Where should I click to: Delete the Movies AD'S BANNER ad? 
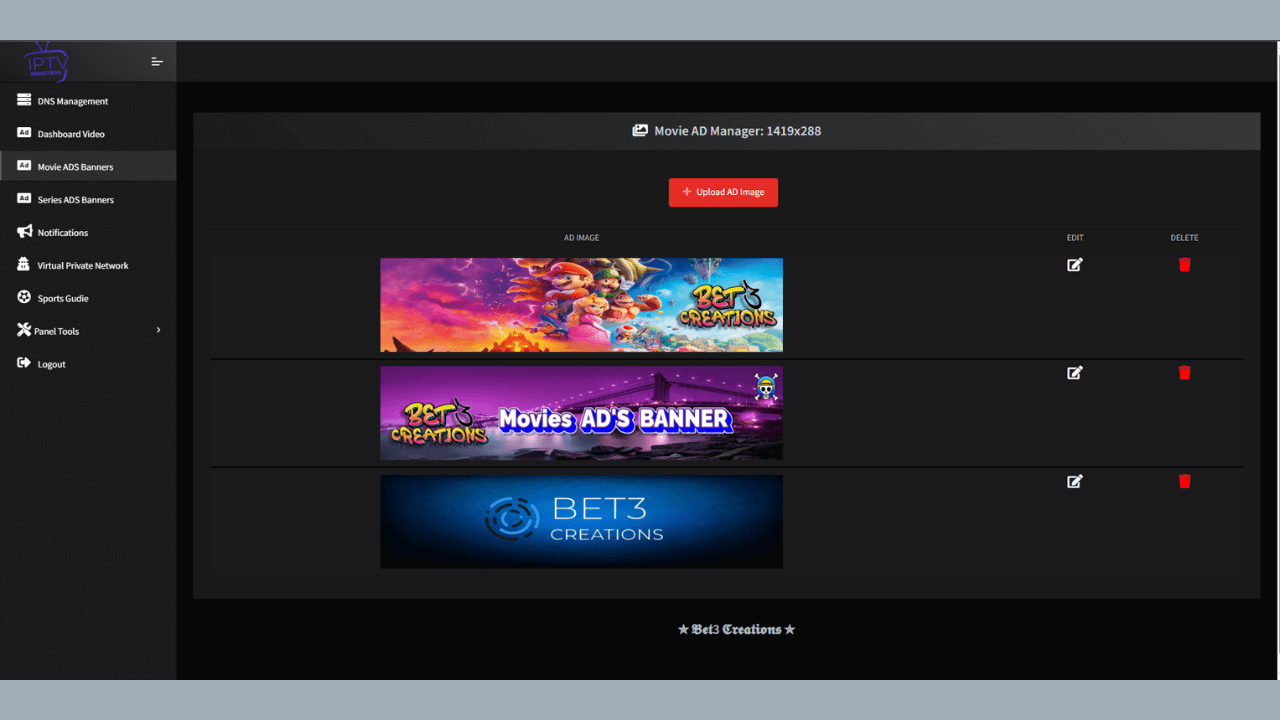click(x=1185, y=373)
